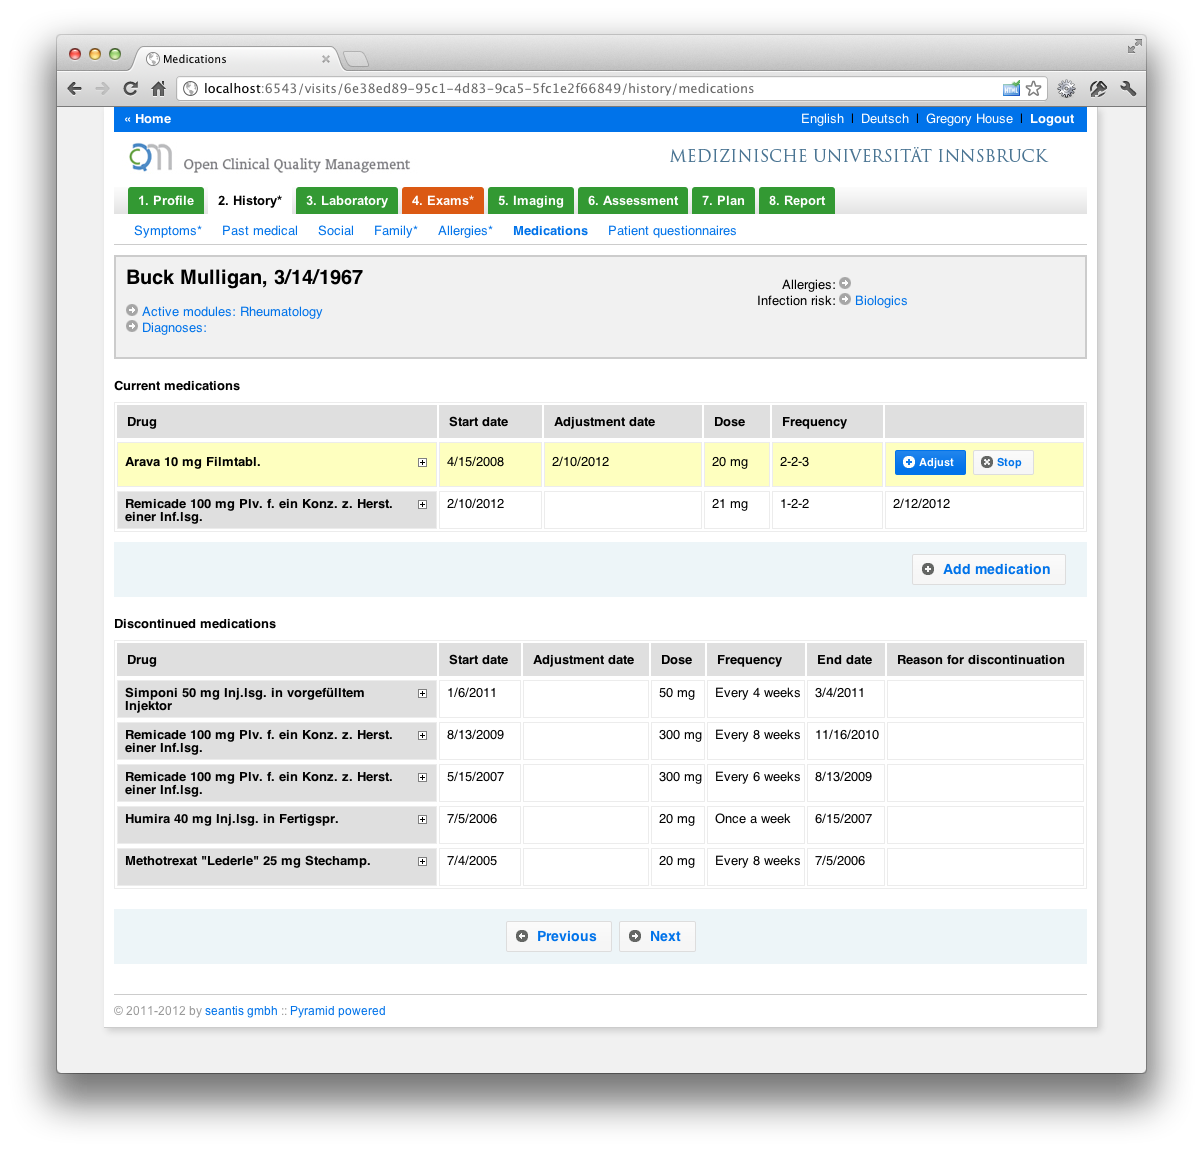Click the 2/12/2012 cell in the Remicade row
1203x1152 pixels.
(984, 510)
